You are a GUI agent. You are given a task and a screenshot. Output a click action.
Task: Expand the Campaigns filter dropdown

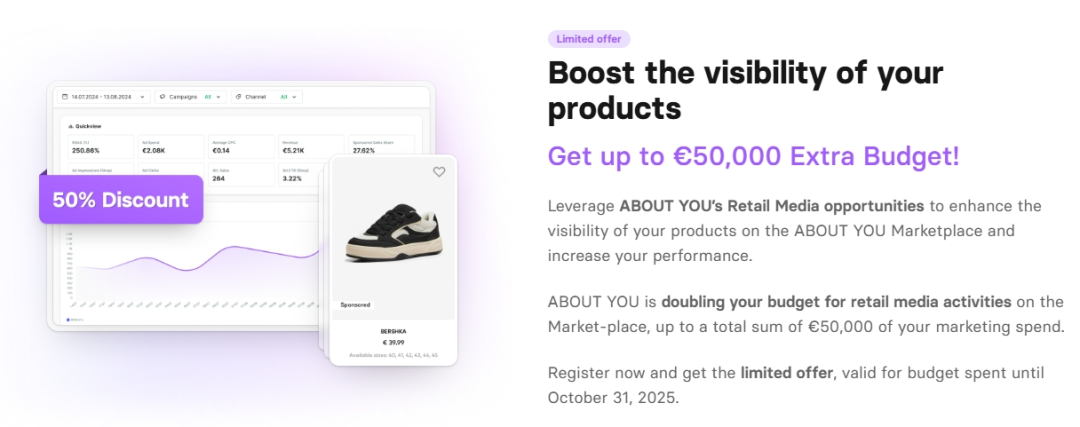[x=219, y=97]
